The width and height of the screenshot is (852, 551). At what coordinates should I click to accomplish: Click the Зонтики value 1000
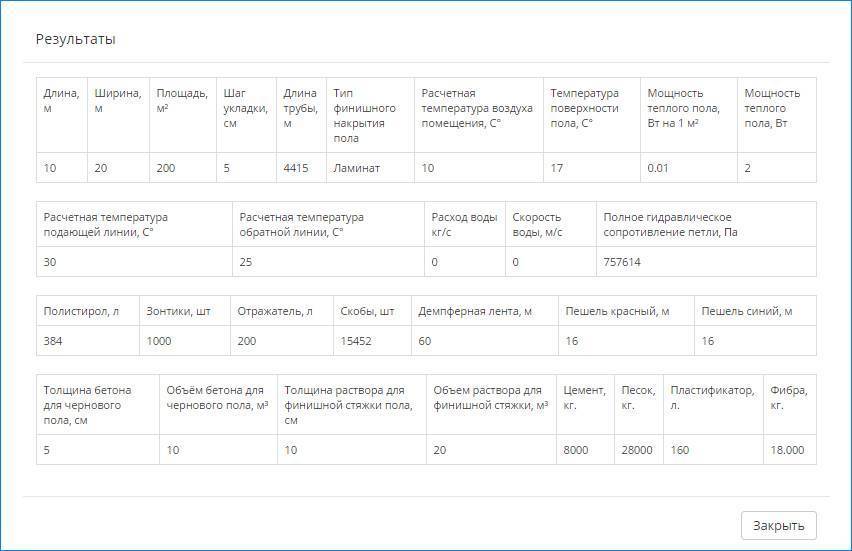[x=159, y=341]
